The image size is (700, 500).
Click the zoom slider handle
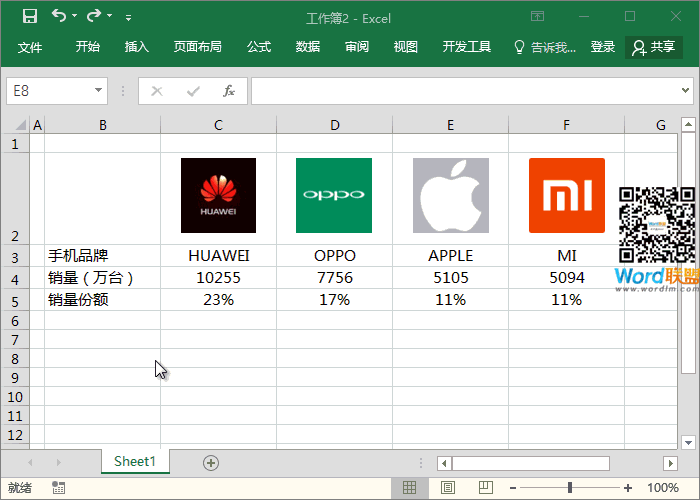(570, 488)
